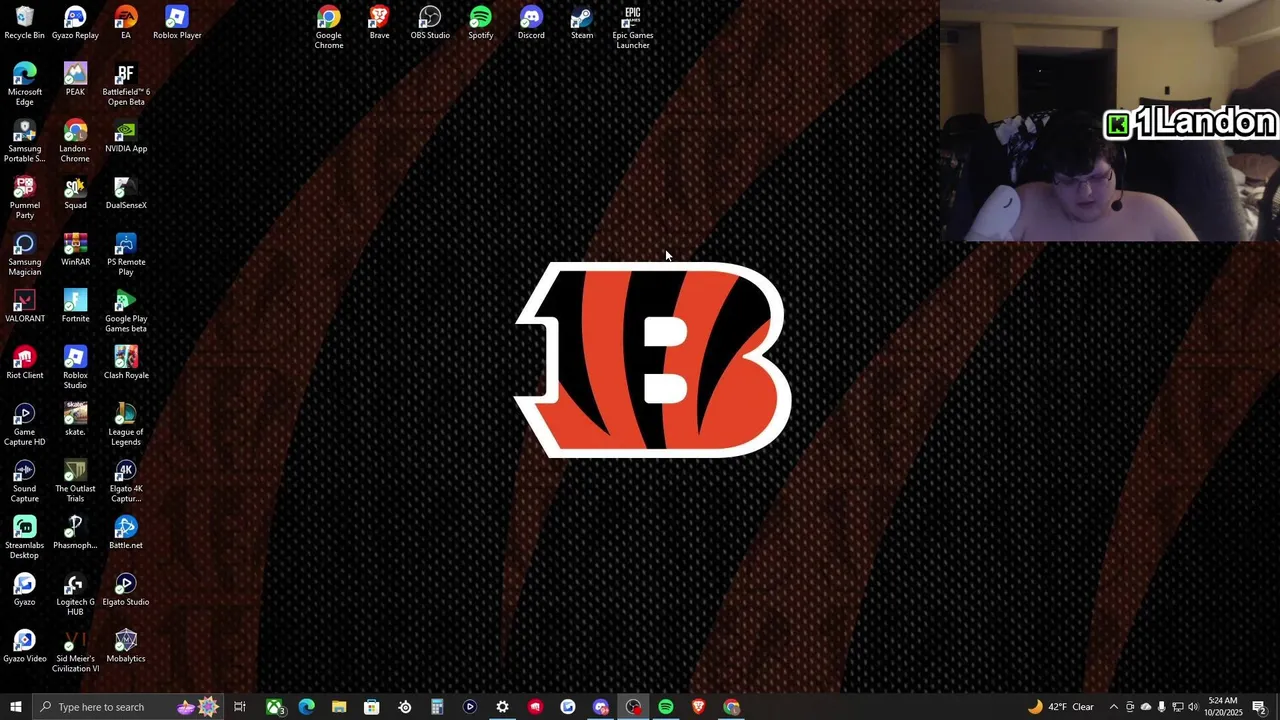
Task: Open Microsoft Store from the taskbar
Action: [372, 707]
